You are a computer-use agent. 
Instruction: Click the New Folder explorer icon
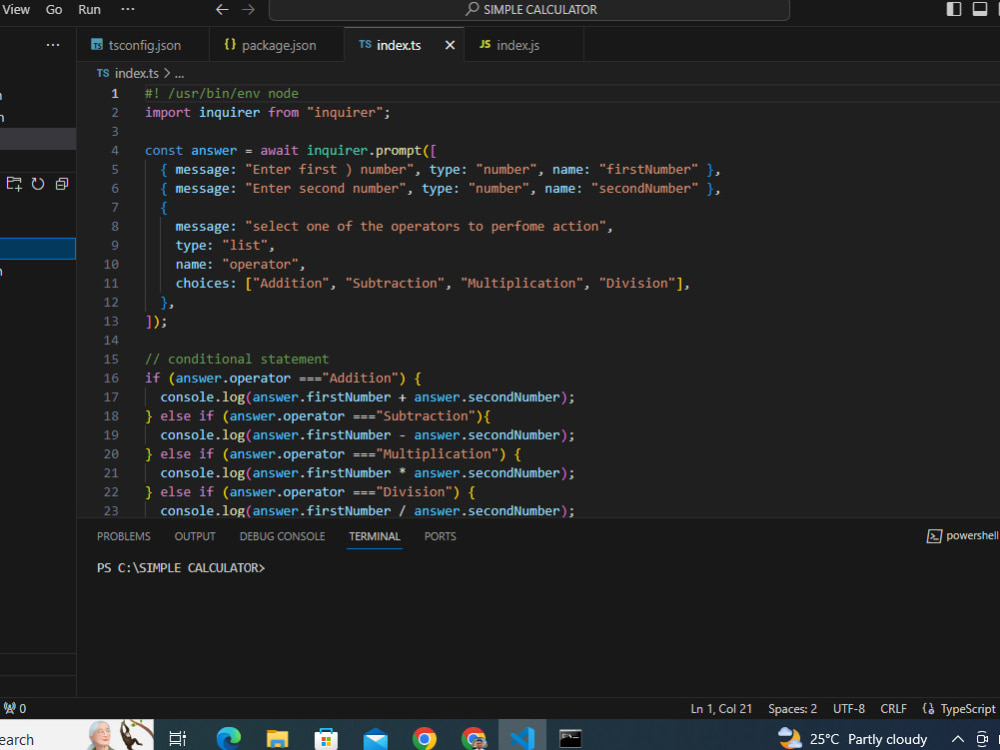click(x=14, y=184)
